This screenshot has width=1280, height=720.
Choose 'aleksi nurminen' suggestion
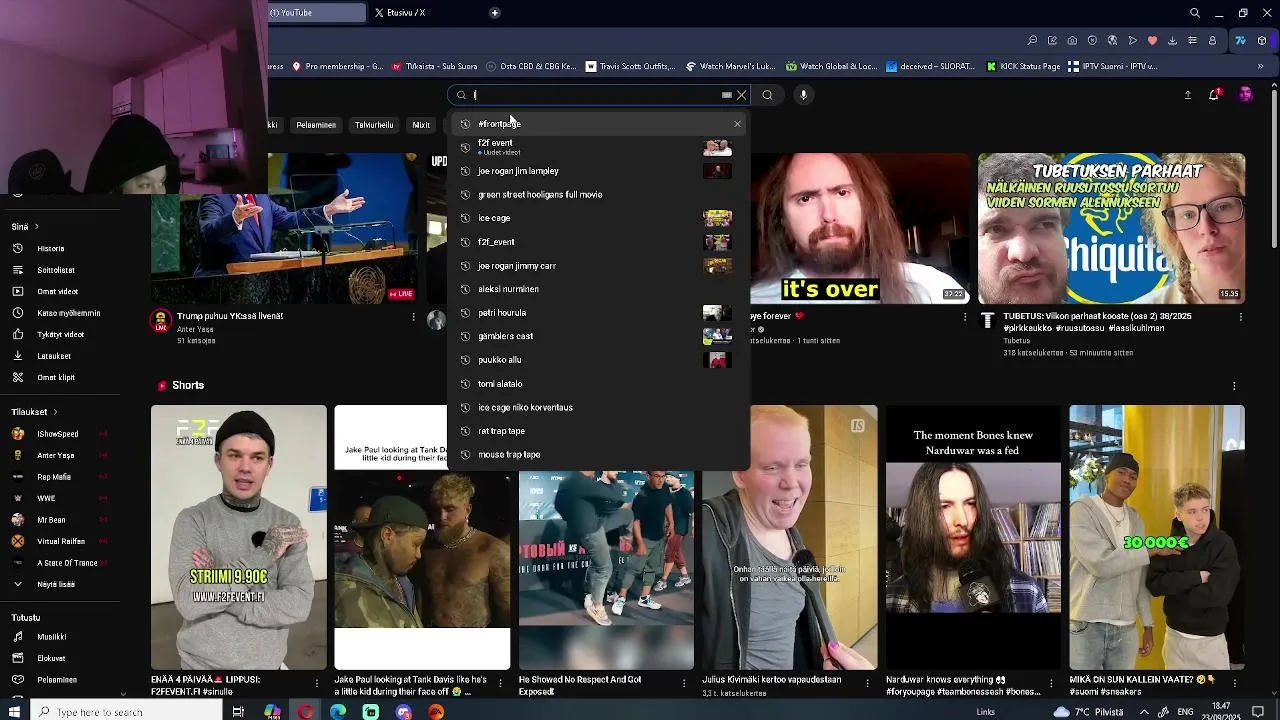(x=598, y=289)
